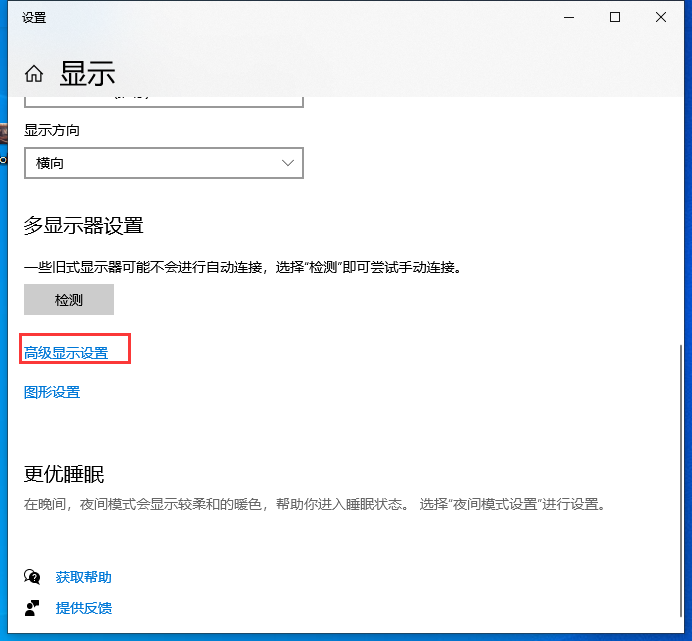The width and height of the screenshot is (692, 641).
Task: Close the 设置 window
Action: click(661, 17)
